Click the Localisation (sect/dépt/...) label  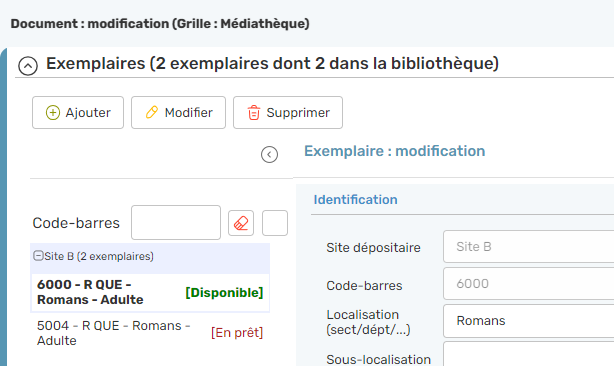tap(368, 322)
